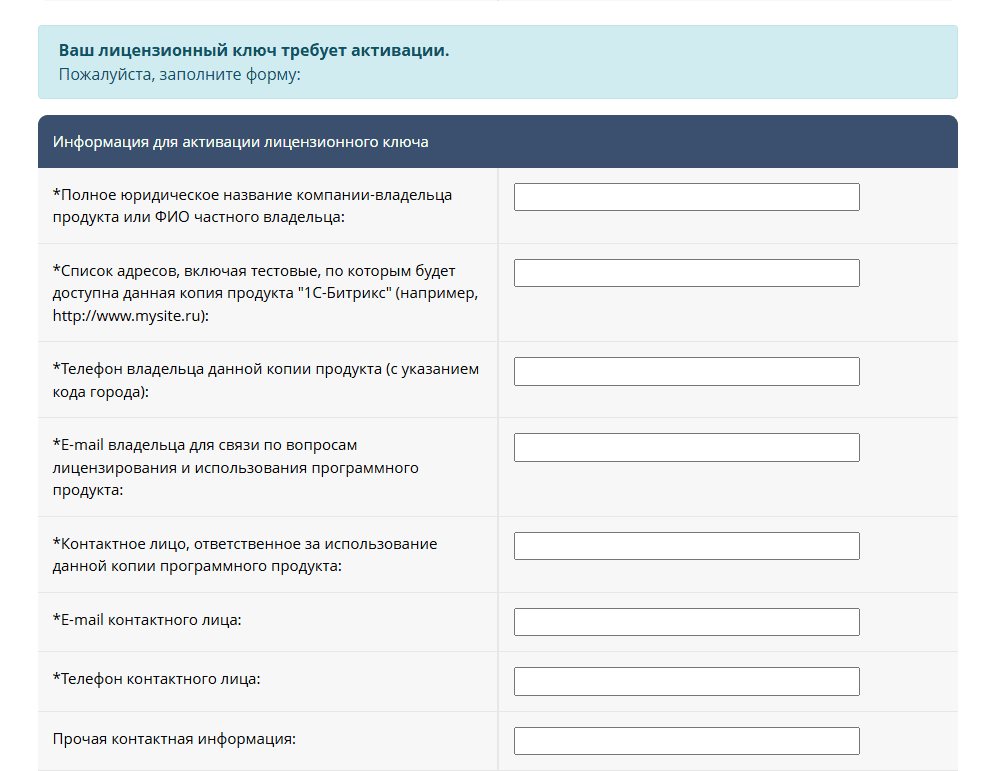The image size is (984, 771).
Task: Click the 'Прочая контактная информация' label
Action: [175, 739]
